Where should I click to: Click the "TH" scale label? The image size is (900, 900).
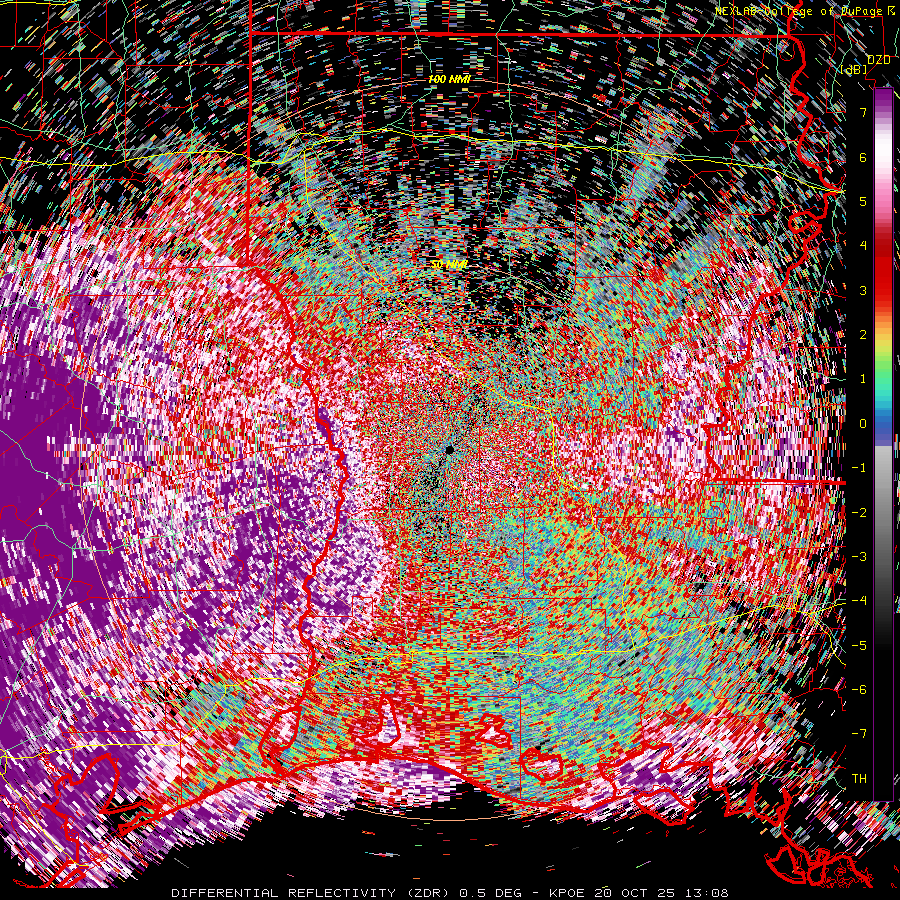[859, 779]
